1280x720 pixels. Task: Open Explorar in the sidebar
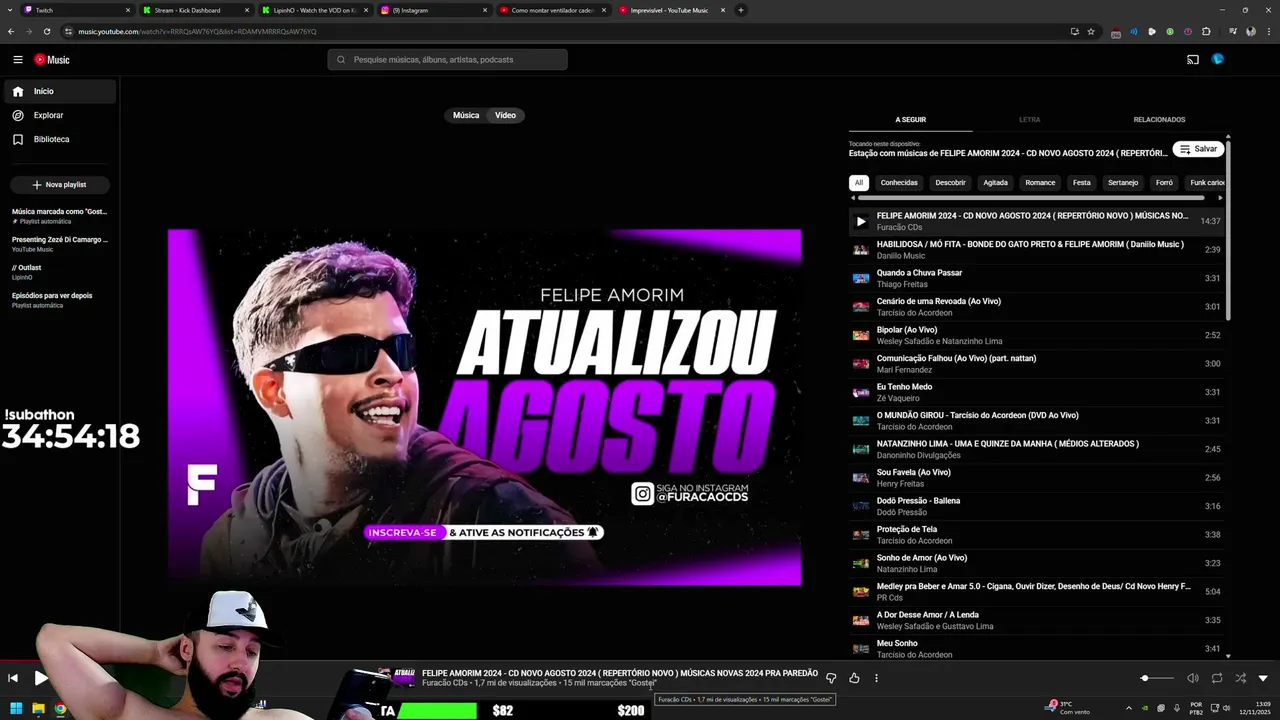(x=60, y=115)
